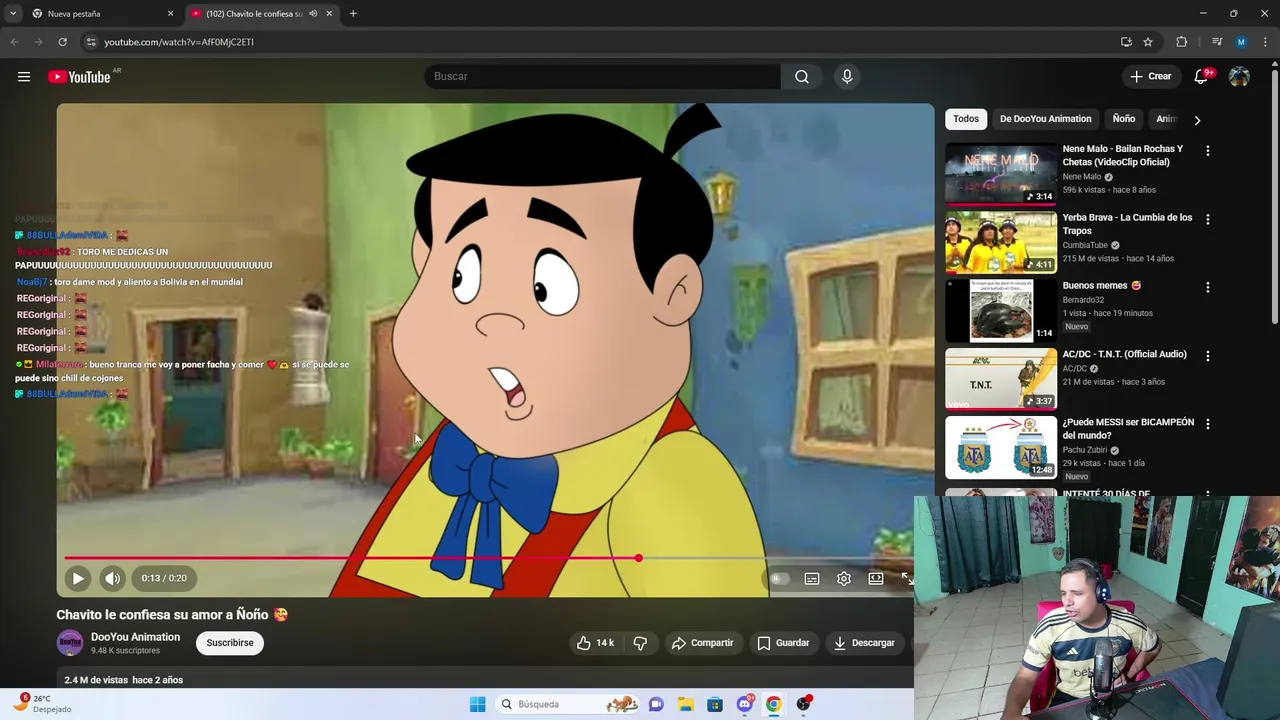Open options for the Messi bicampeón video
Image resolution: width=1280 pixels, height=720 pixels.
(1207, 424)
